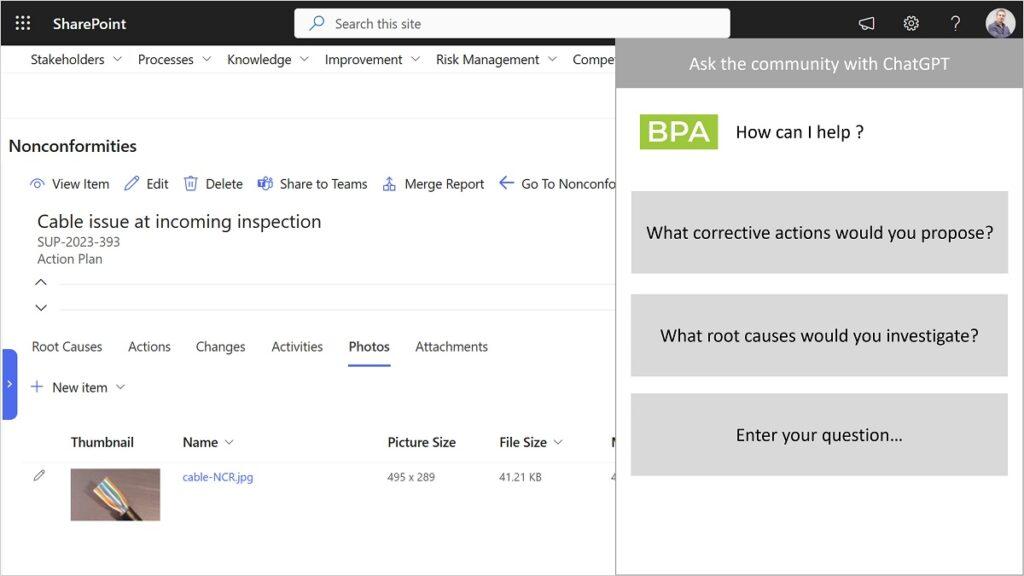Open the SharePoint app launcher grid
The width and height of the screenshot is (1024, 576).
point(23,24)
